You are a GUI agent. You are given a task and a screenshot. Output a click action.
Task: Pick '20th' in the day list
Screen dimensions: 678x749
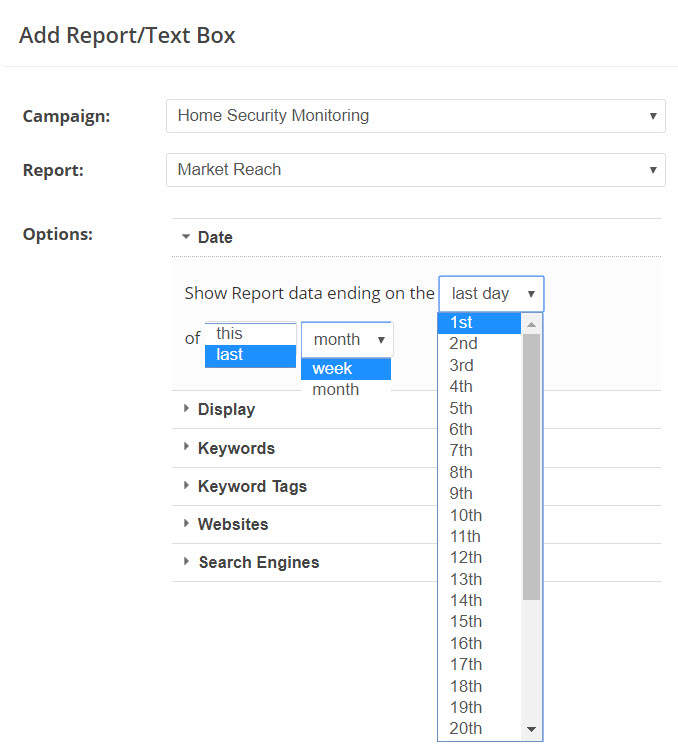coord(480,728)
